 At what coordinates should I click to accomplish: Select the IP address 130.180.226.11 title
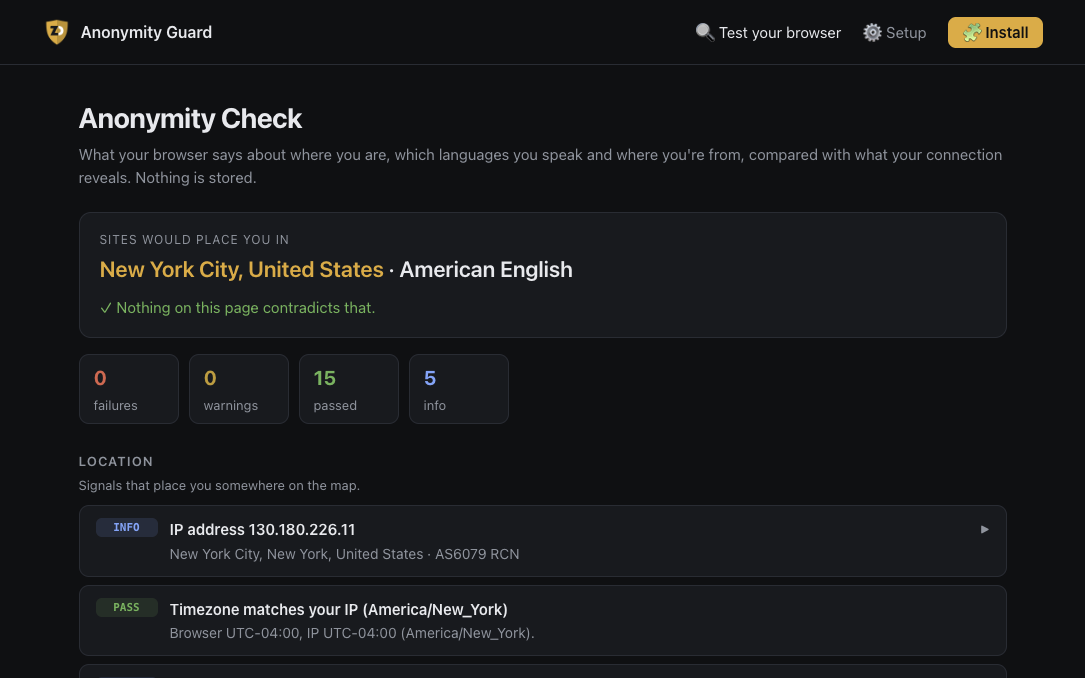[262, 529]
